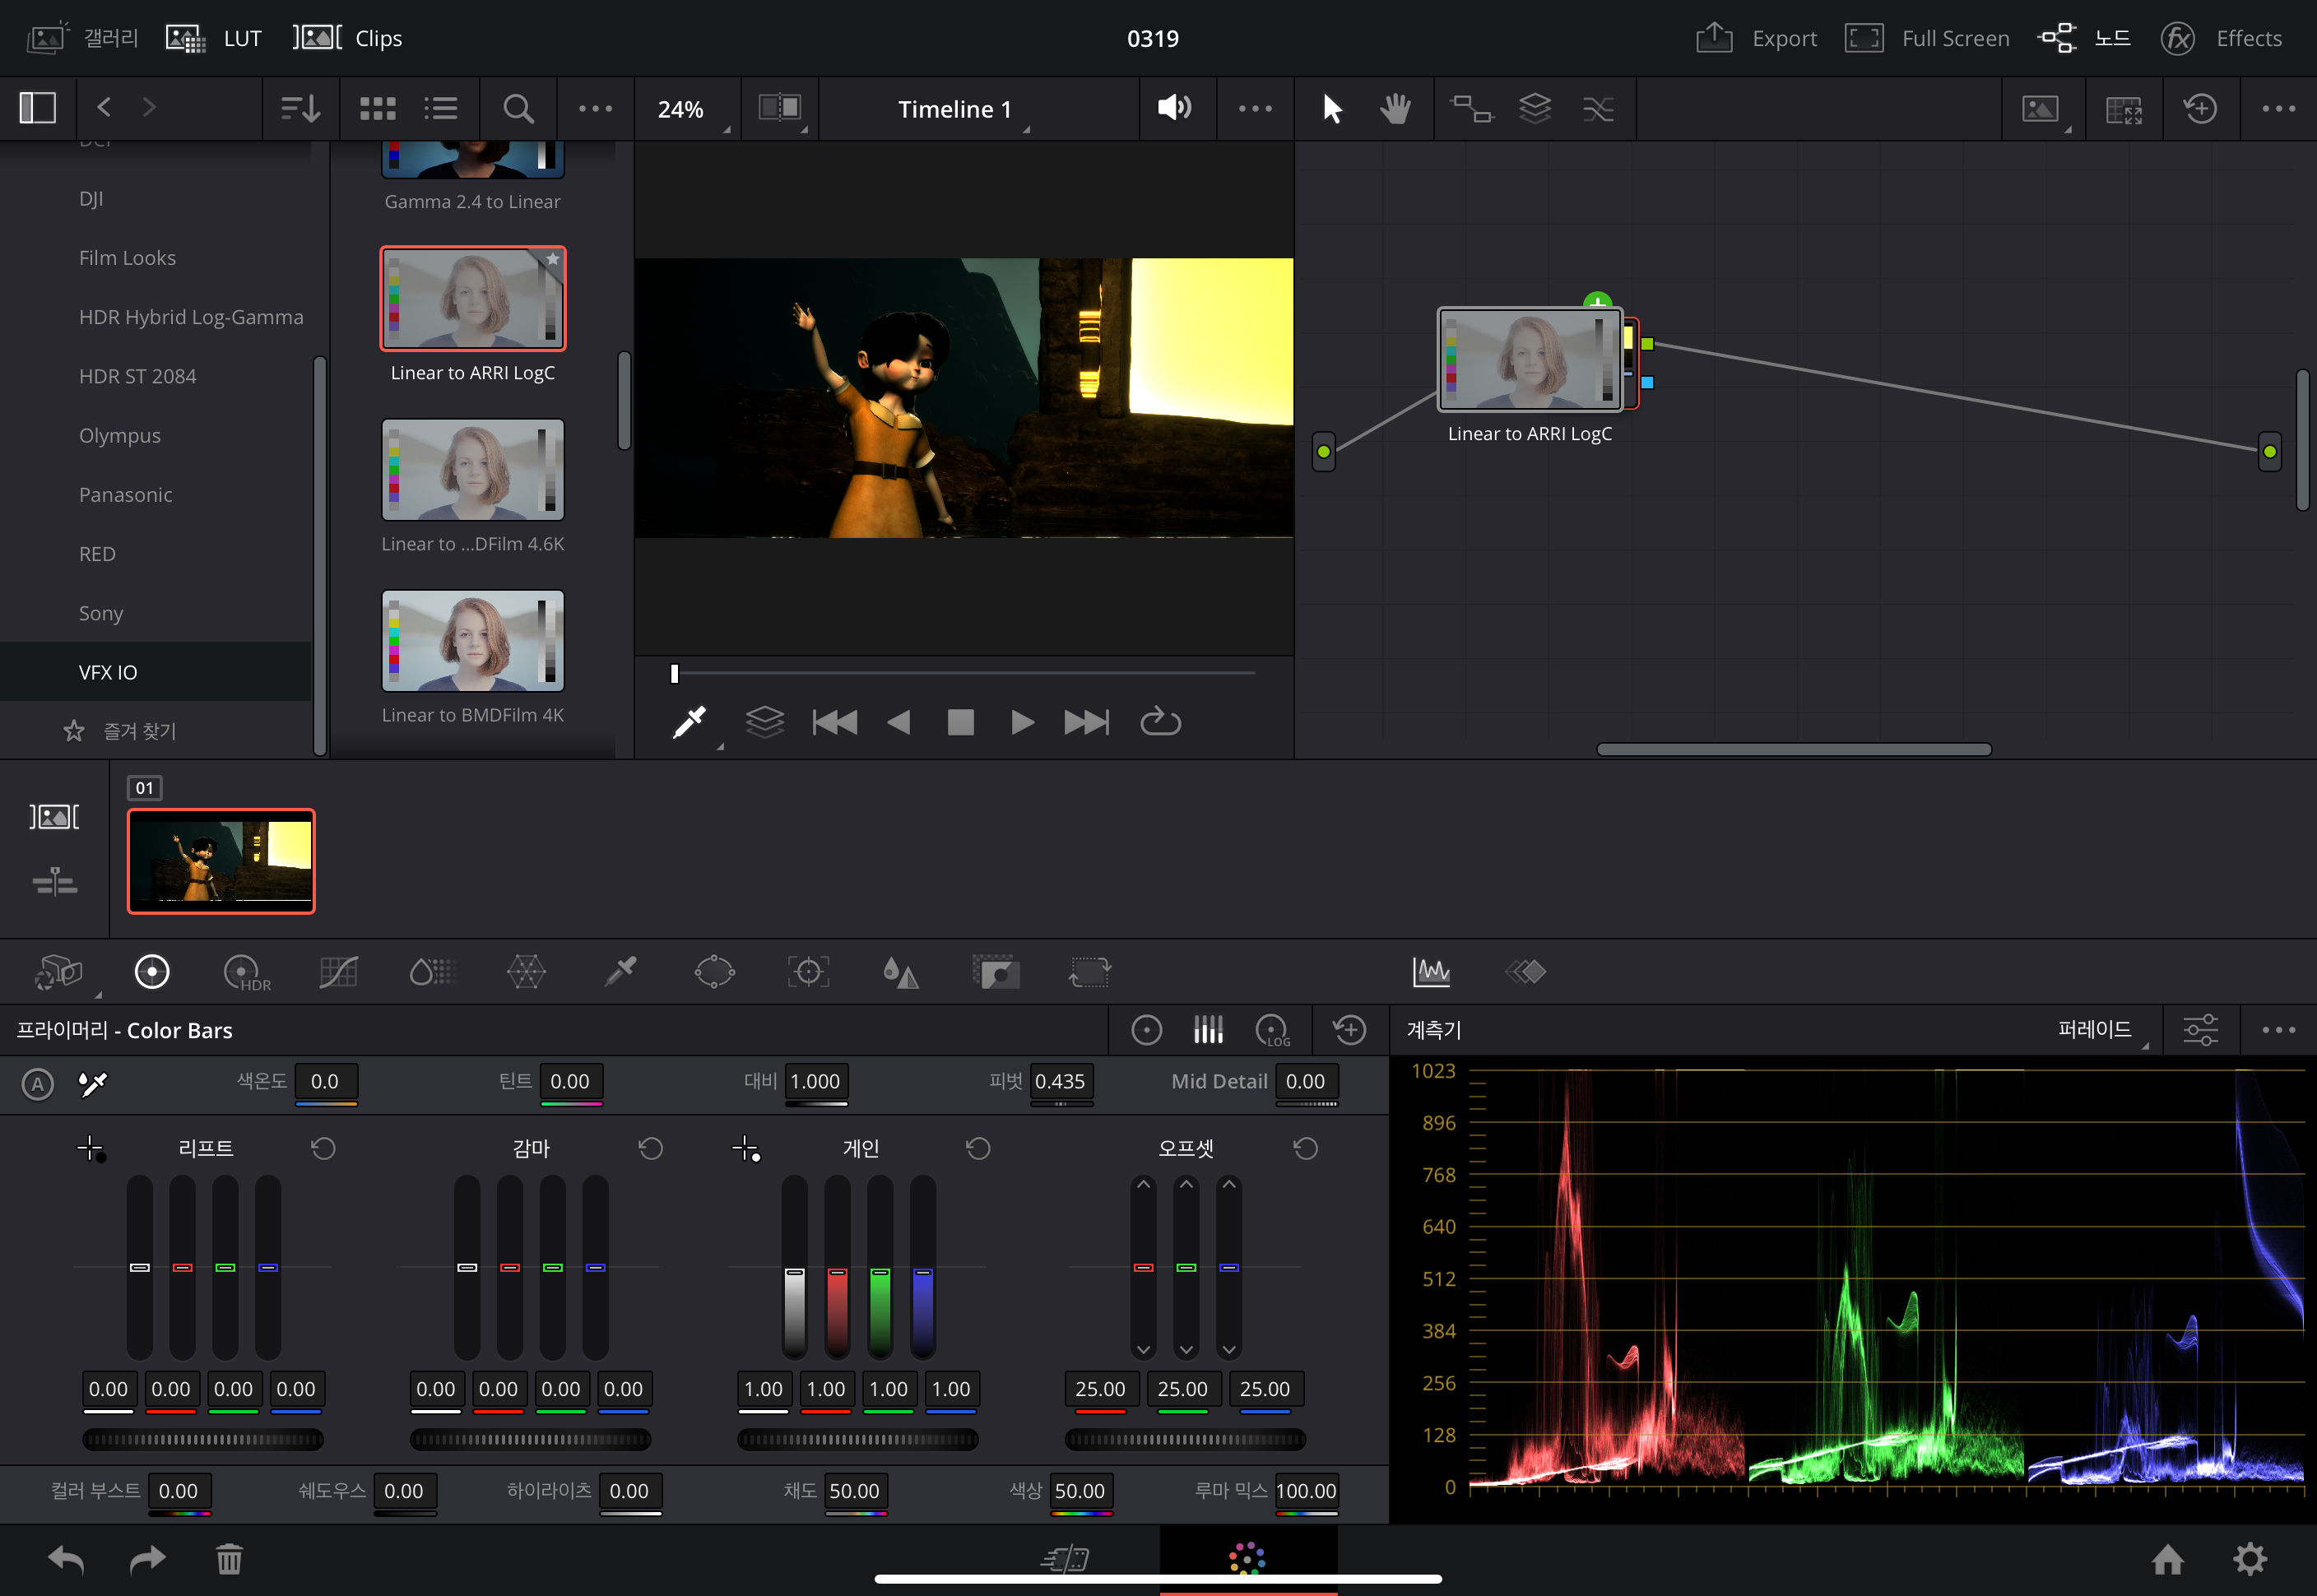
Task: Toggle the Clips timeline view icon
Action: (54, 816)
